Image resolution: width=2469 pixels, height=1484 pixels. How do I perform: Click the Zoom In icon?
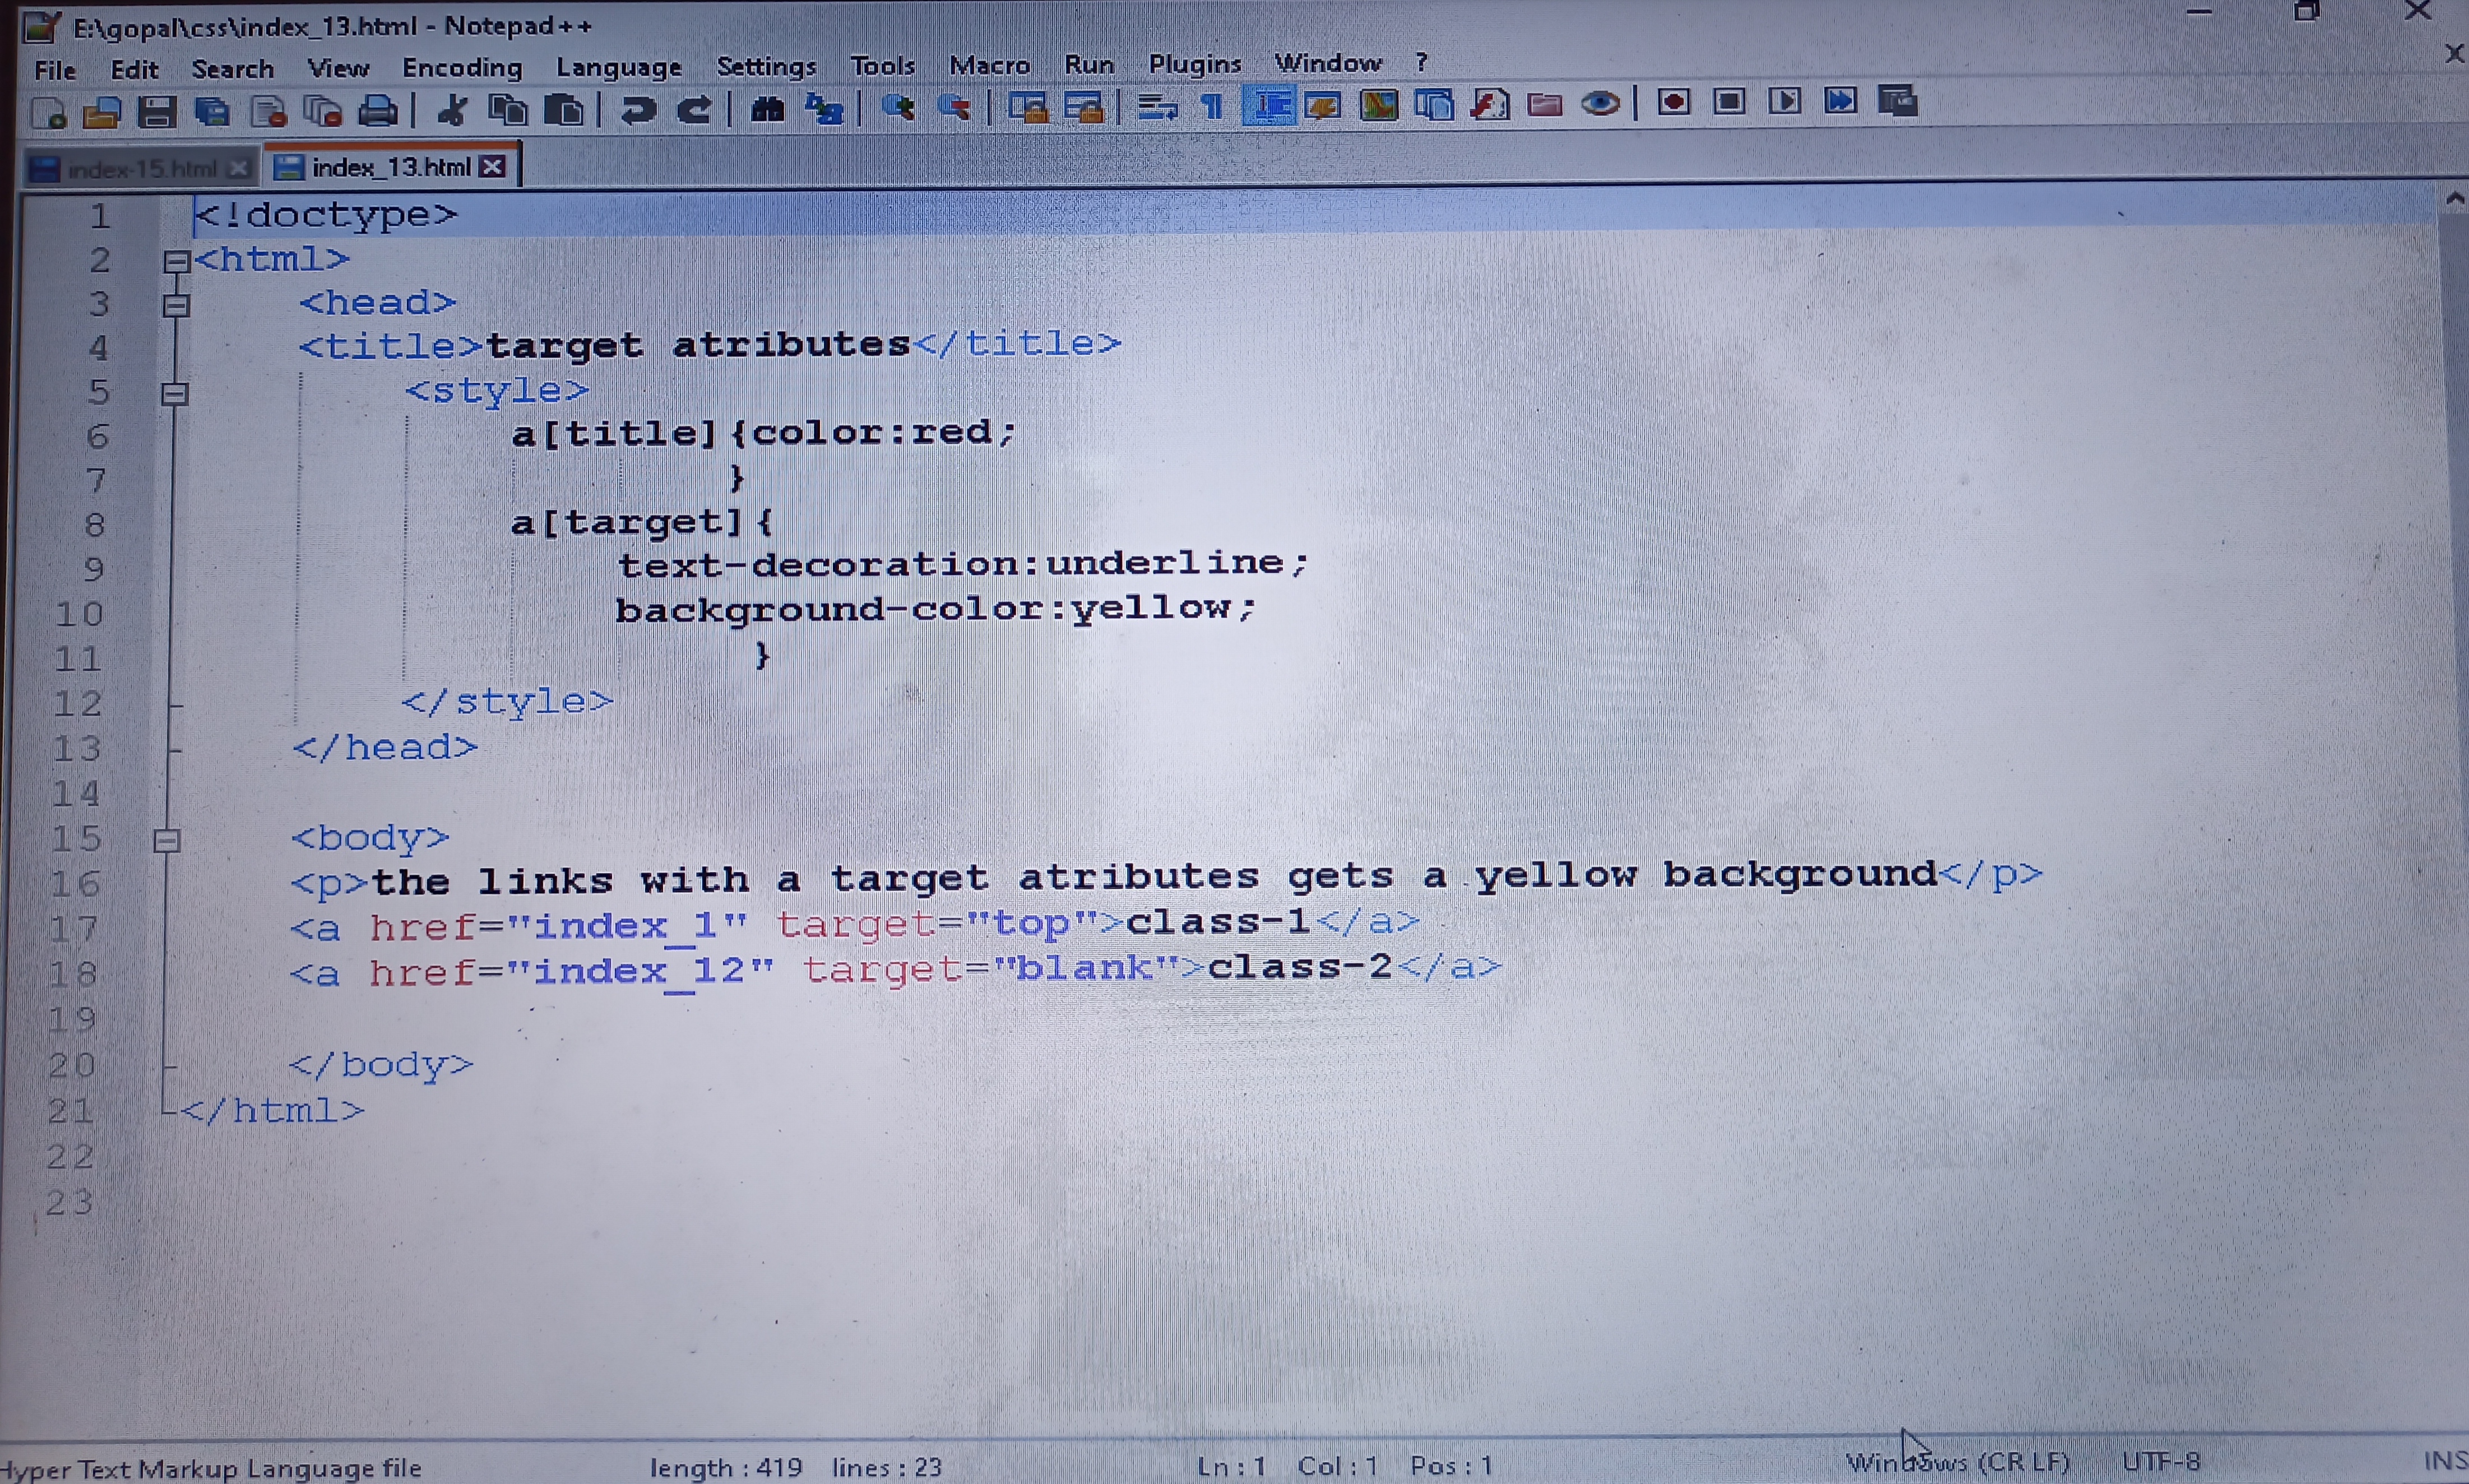pyautogui.click(x=898, y=107)
